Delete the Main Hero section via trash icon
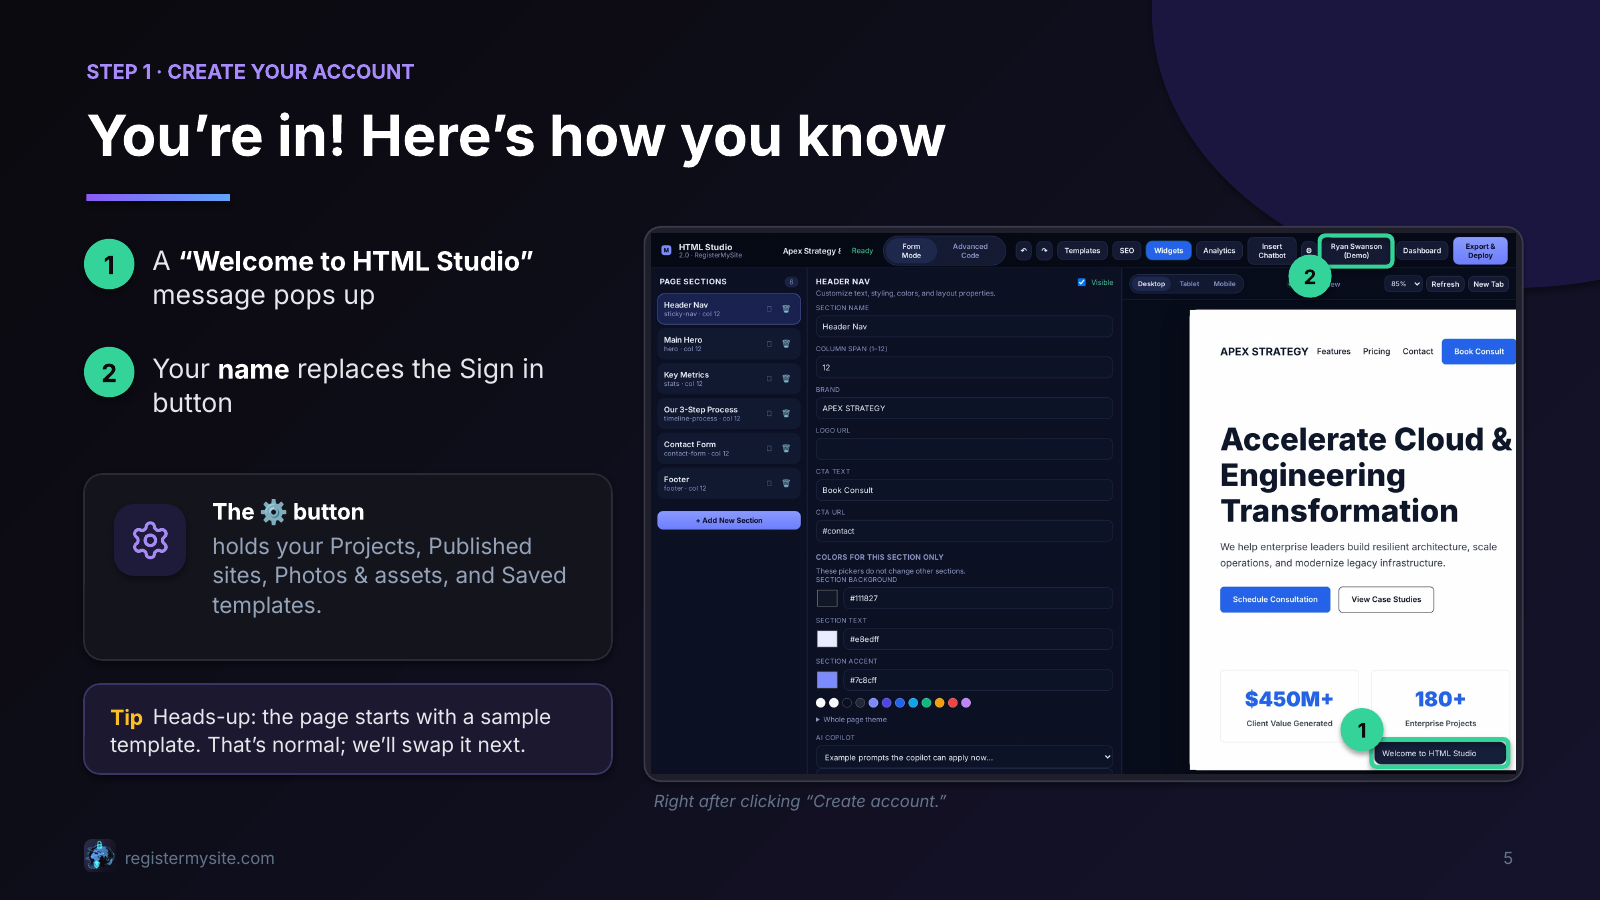1600x900 pixels. [786, 344]
